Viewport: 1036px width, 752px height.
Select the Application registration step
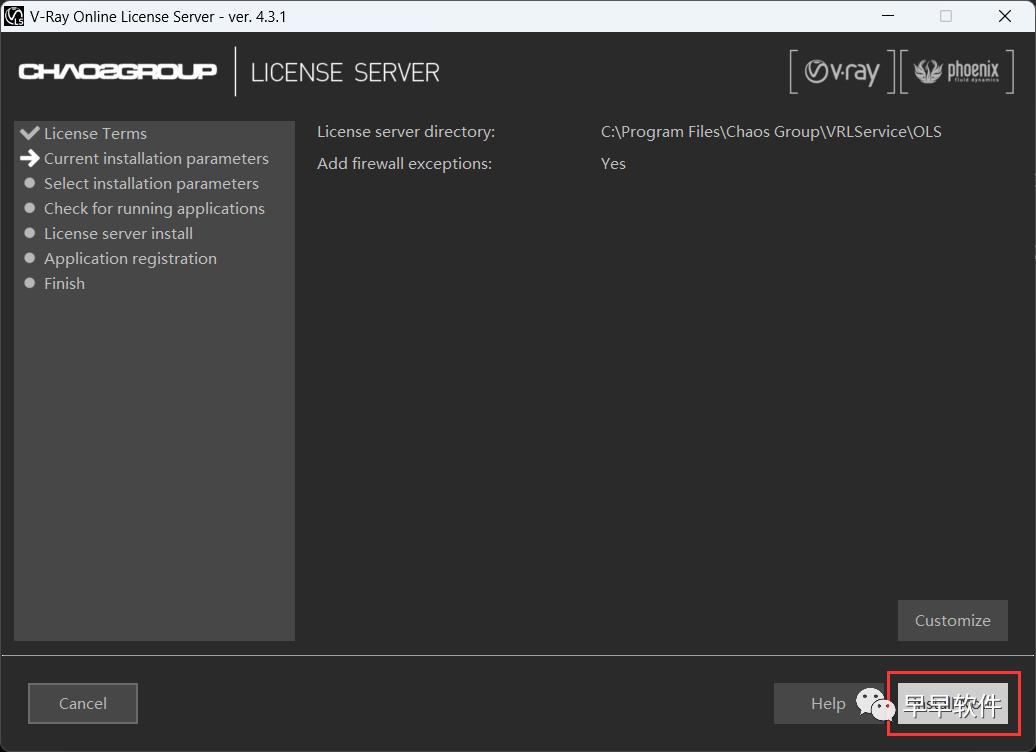130,258
